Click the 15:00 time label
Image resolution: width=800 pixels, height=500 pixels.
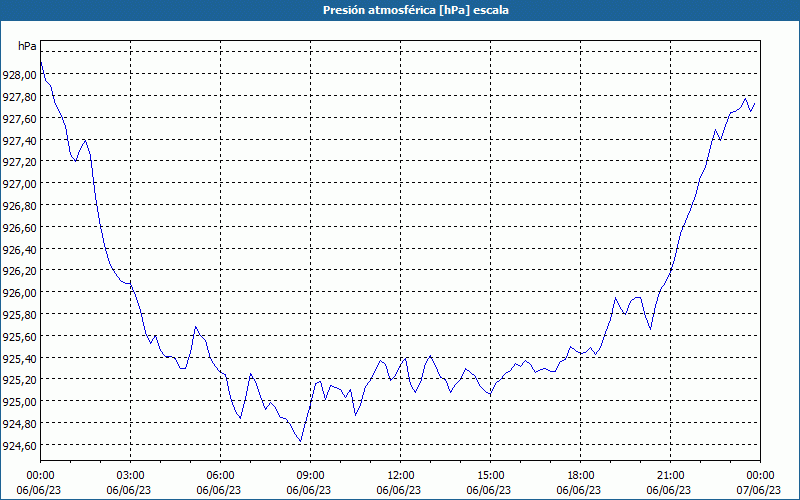tap(490, 476)
